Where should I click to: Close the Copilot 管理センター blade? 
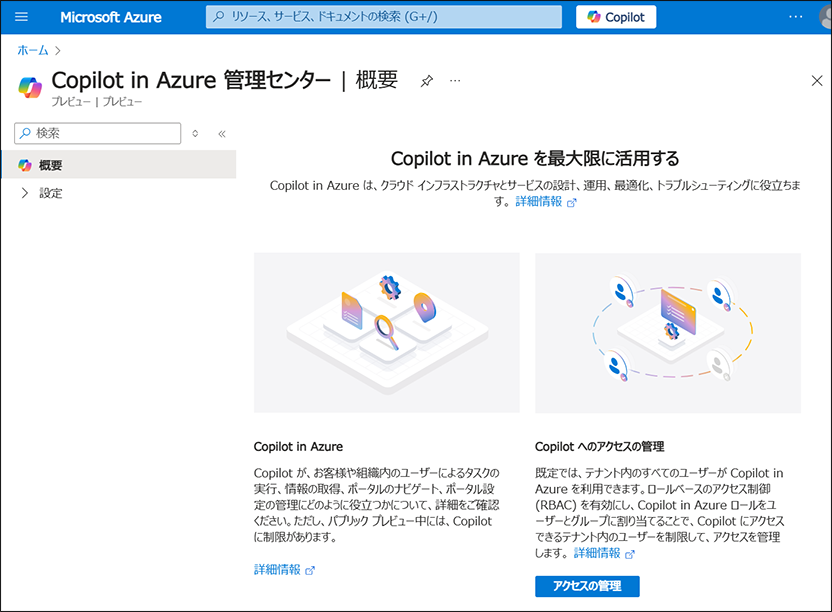click(x=817, y=81)
